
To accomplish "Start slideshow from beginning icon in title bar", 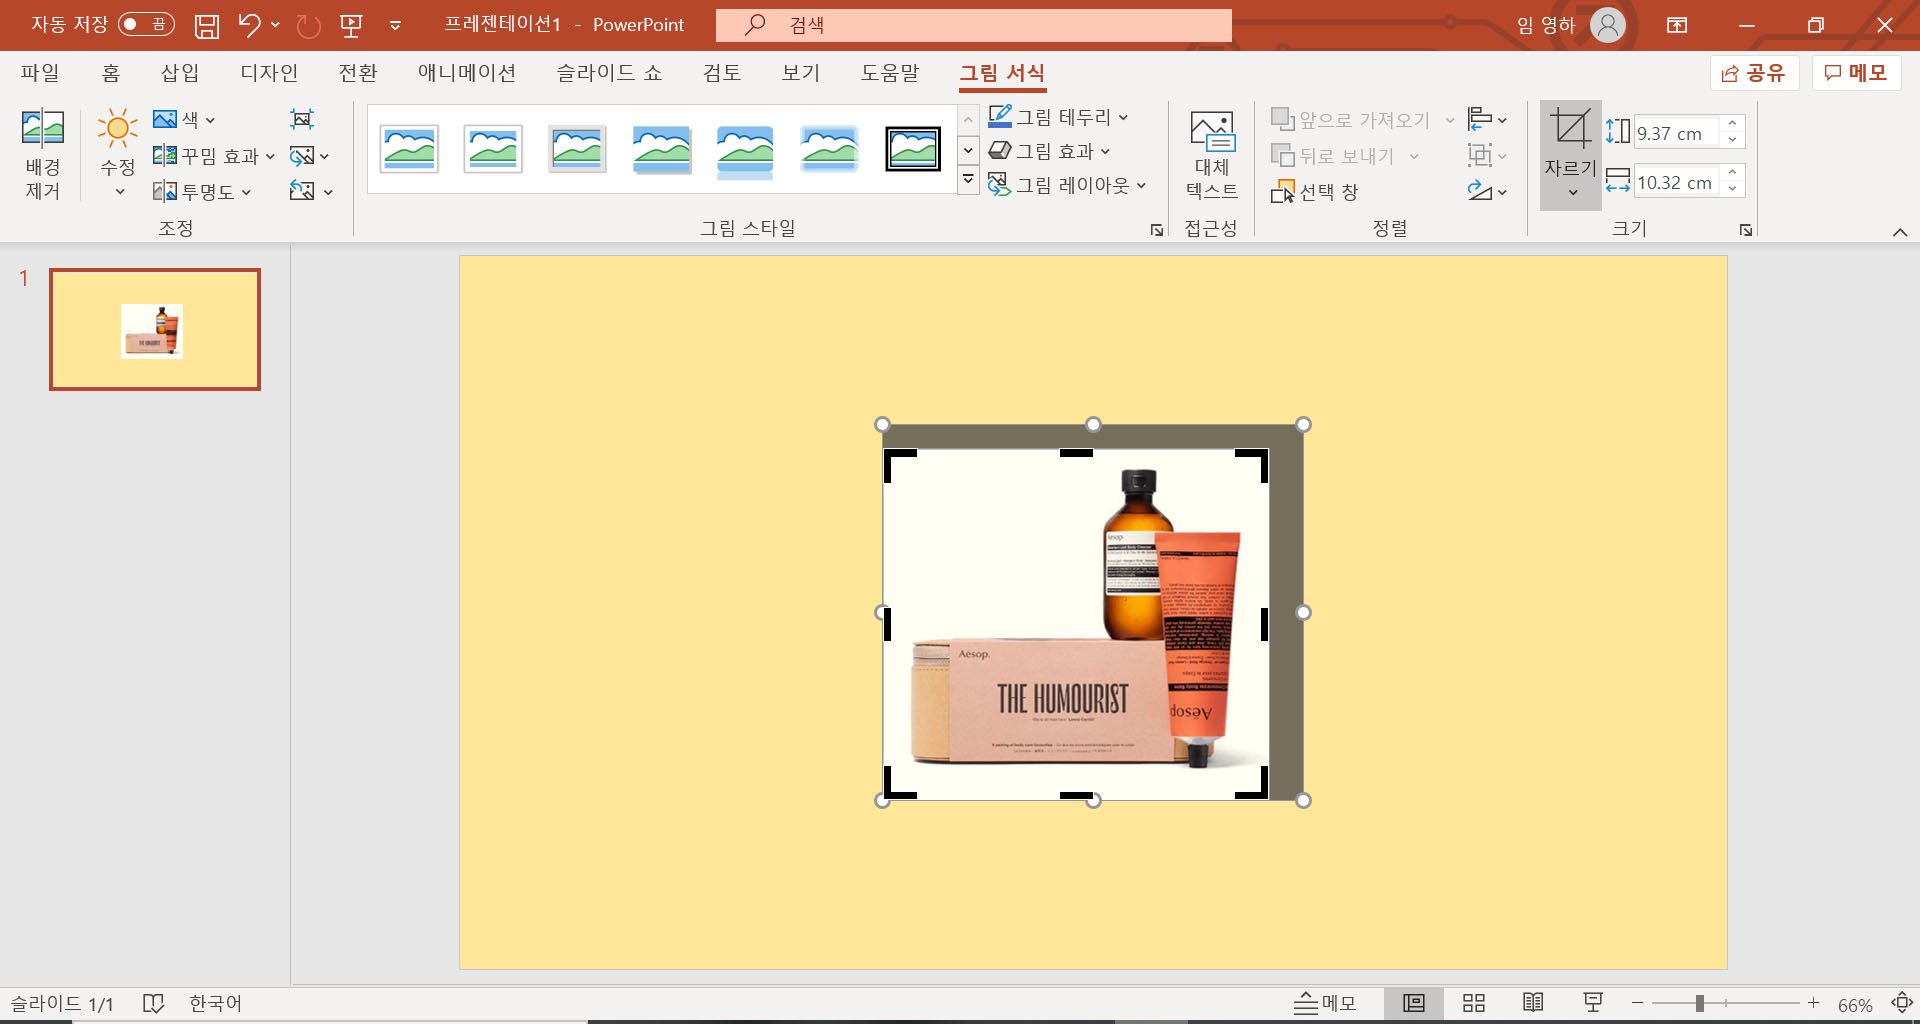I will coord(351,25).
